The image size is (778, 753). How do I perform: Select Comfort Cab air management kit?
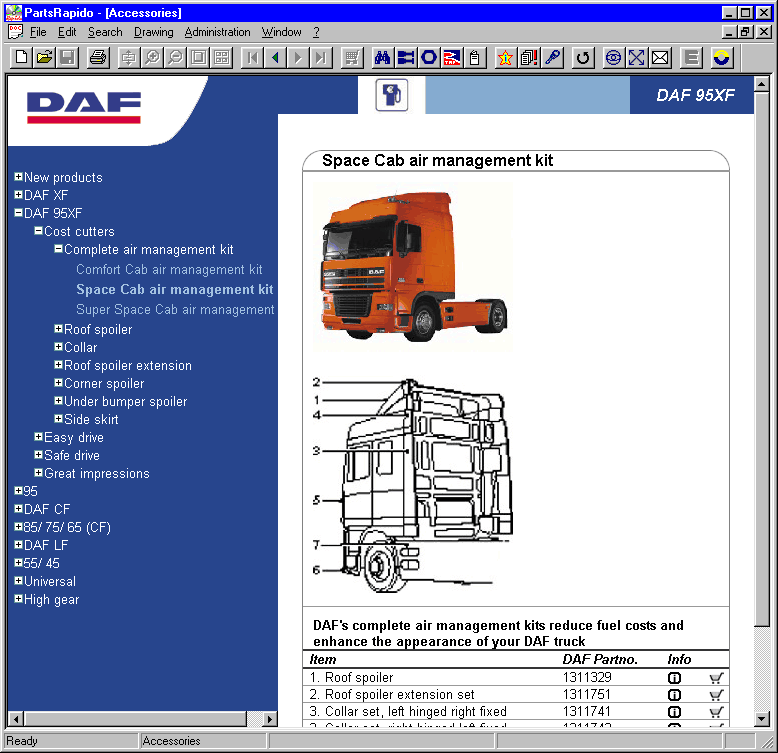[169, 269]
